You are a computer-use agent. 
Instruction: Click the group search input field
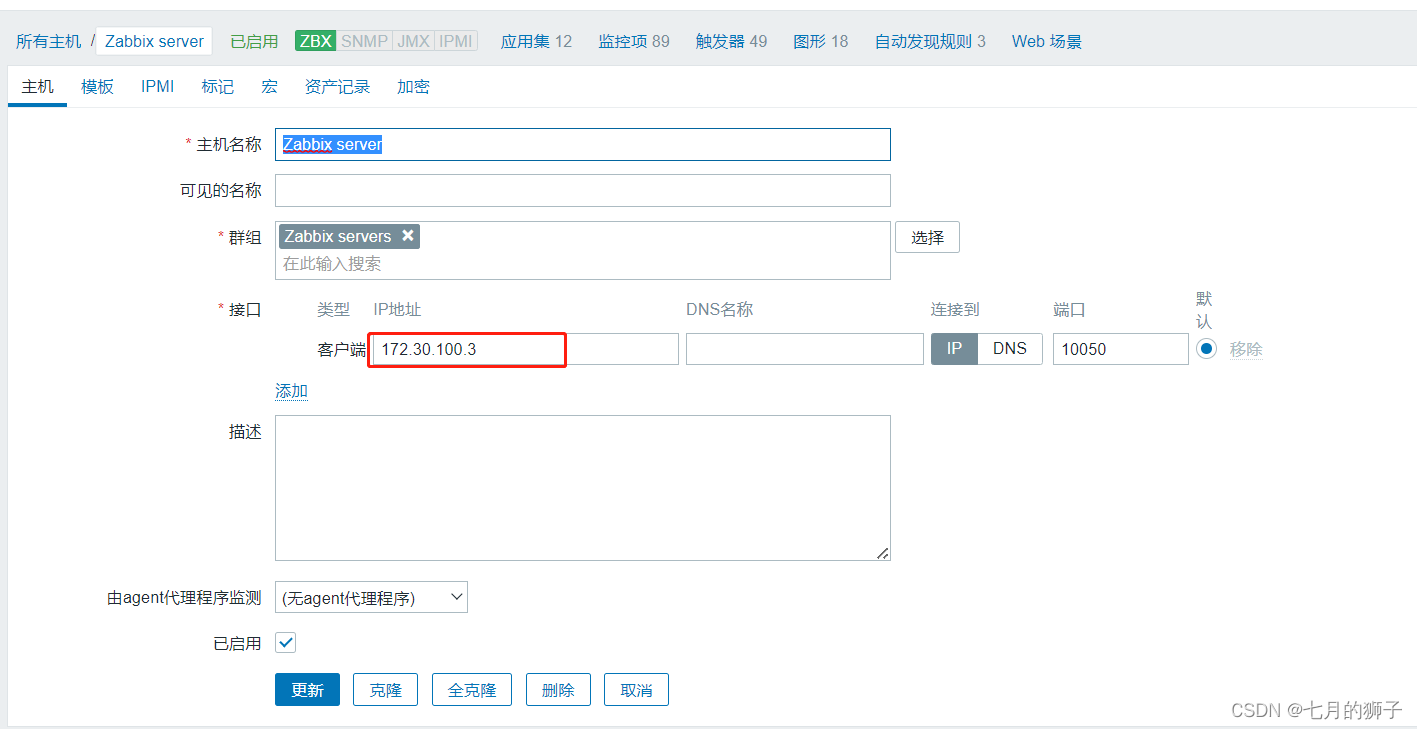(582, 264)
